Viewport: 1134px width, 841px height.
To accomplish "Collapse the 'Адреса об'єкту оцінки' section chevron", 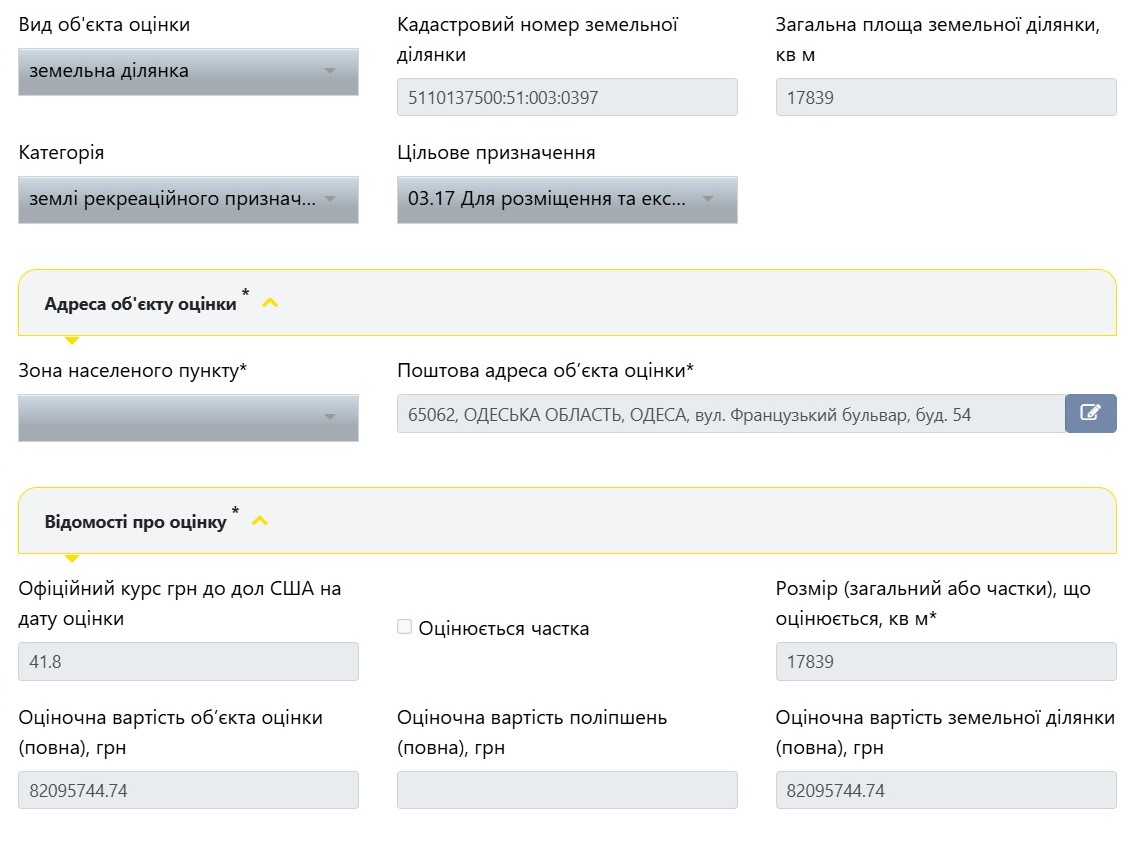I will [x=270, y=303].
